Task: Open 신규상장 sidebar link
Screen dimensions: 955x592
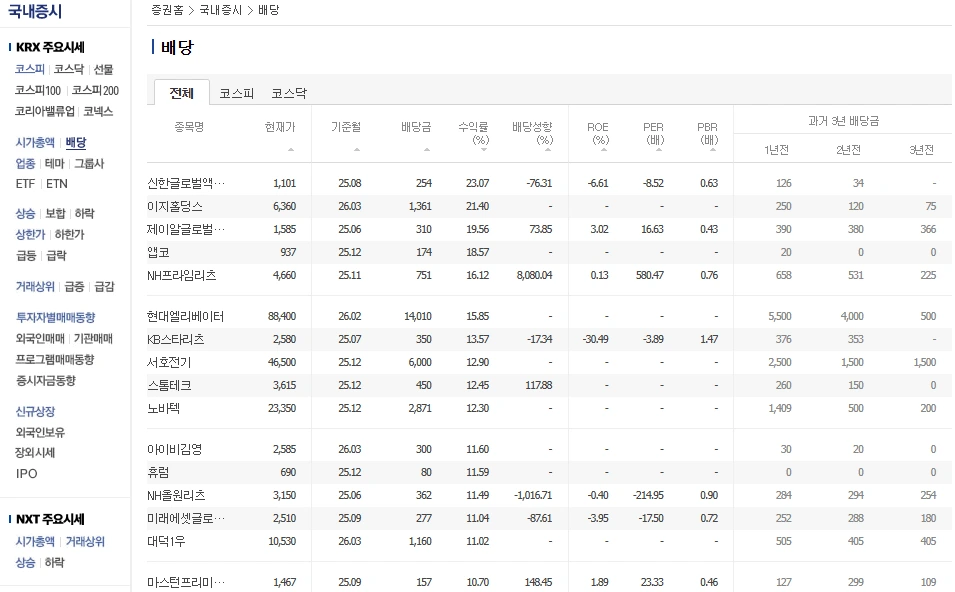Action: click(x=35, y=411)
